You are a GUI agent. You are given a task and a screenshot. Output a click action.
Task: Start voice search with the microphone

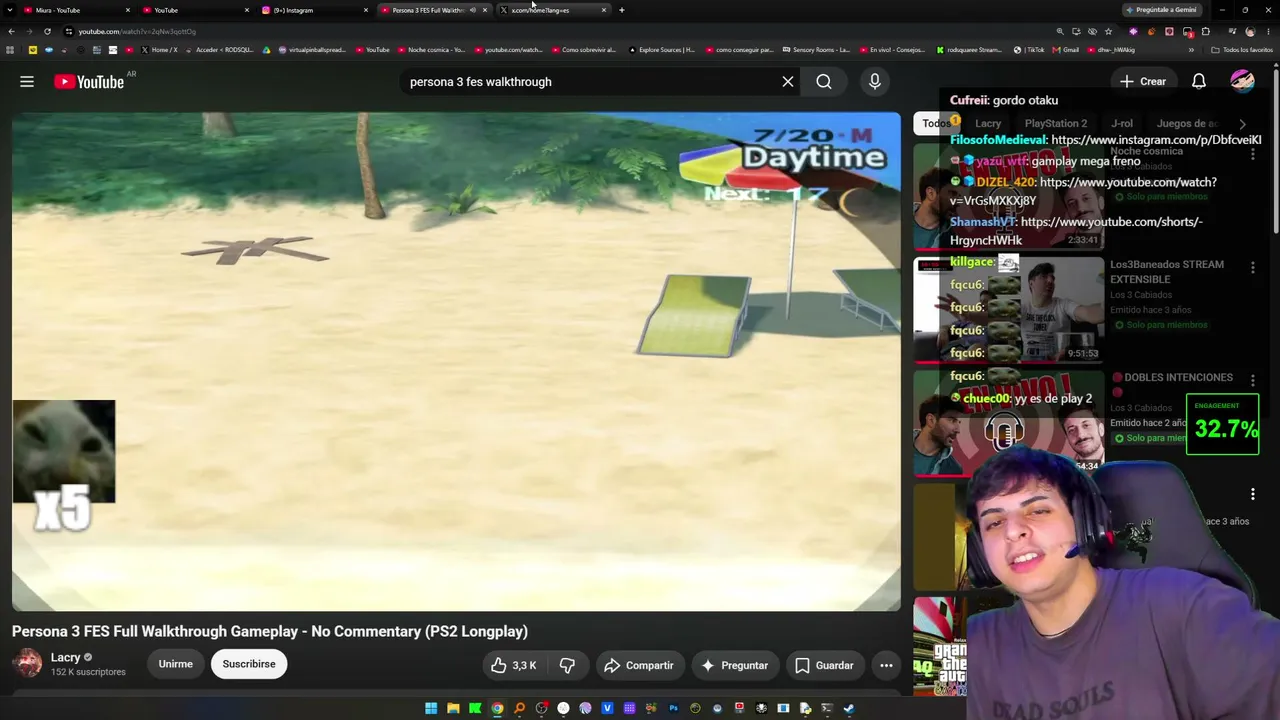[x=875, y=82]
